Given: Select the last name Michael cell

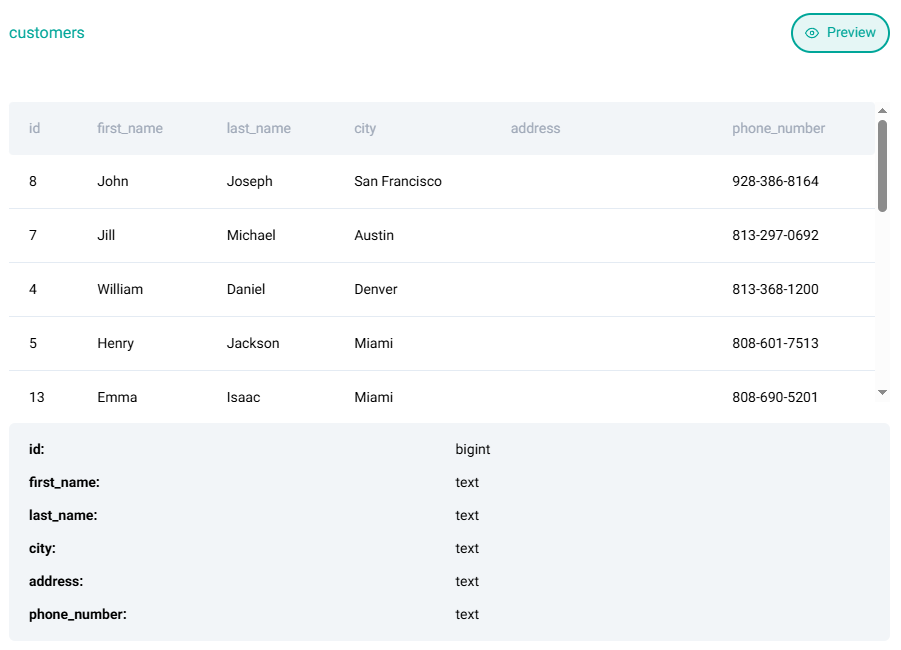Looking at the screenshot, I should (251, 235).
